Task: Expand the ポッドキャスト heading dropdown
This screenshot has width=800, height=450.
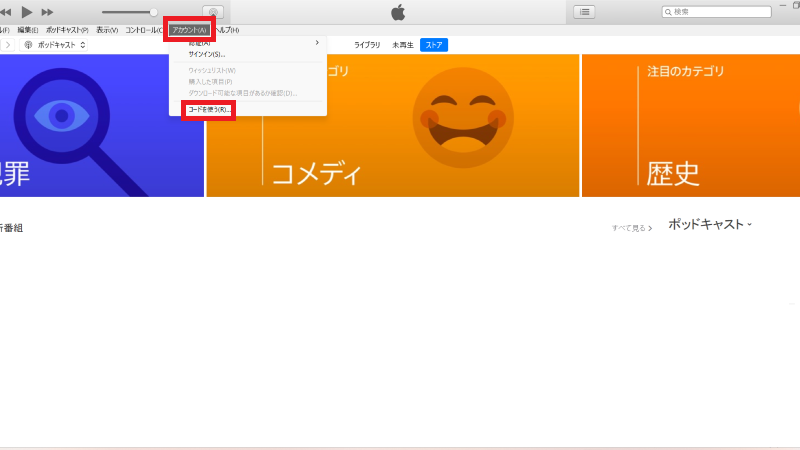Action: (710, 224)
